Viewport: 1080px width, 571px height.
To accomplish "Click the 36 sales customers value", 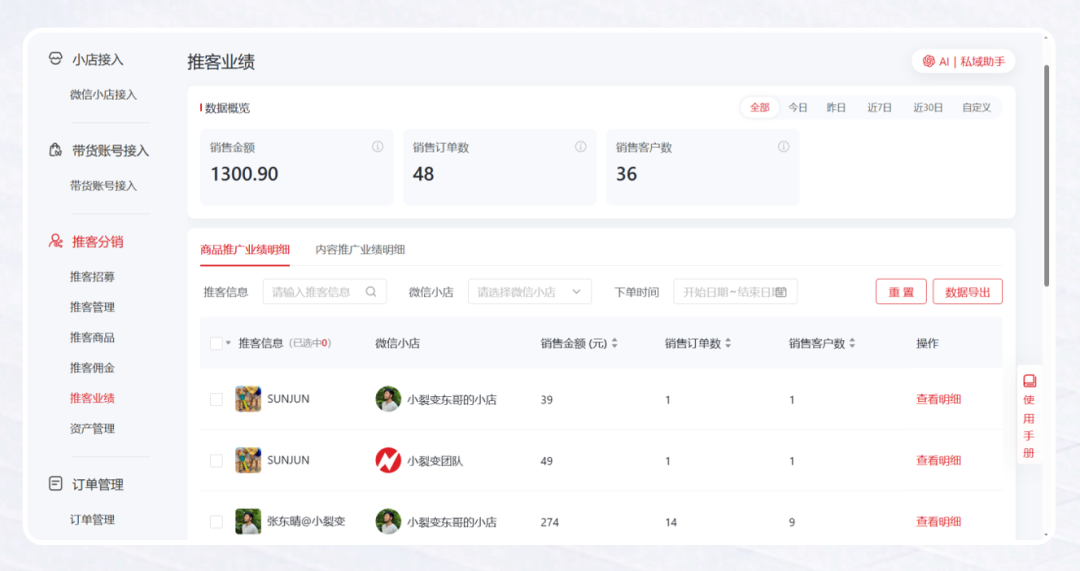I will click(626, 174).
